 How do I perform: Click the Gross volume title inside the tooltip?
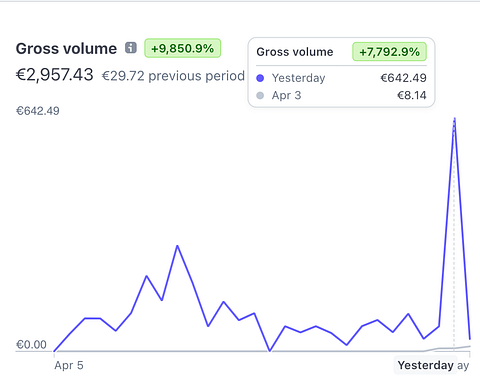click(295, 52)
